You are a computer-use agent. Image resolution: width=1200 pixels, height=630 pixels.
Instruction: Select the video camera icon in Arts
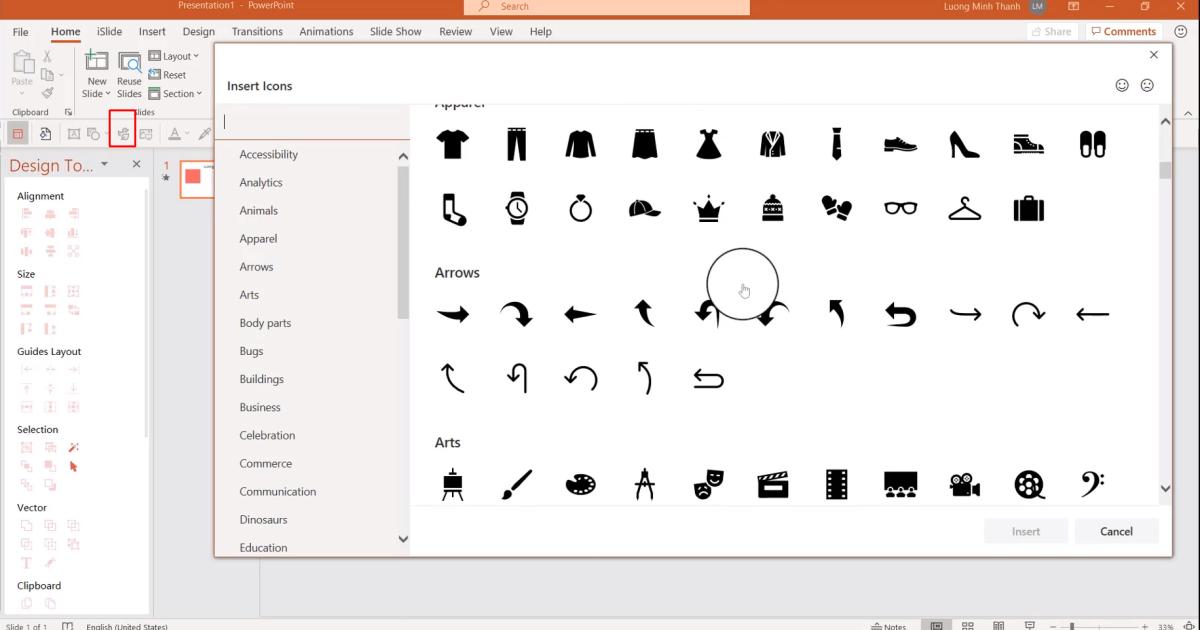(964, 483)
